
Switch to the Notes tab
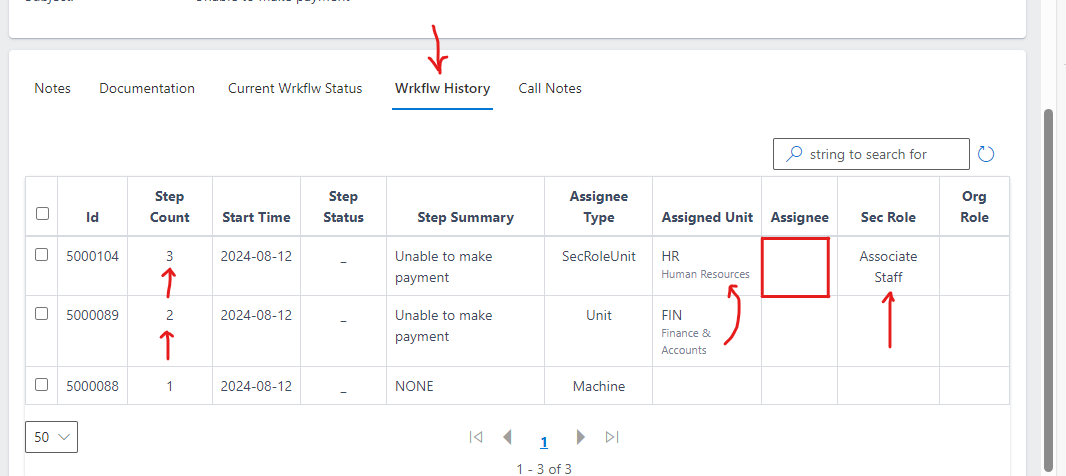53,88
